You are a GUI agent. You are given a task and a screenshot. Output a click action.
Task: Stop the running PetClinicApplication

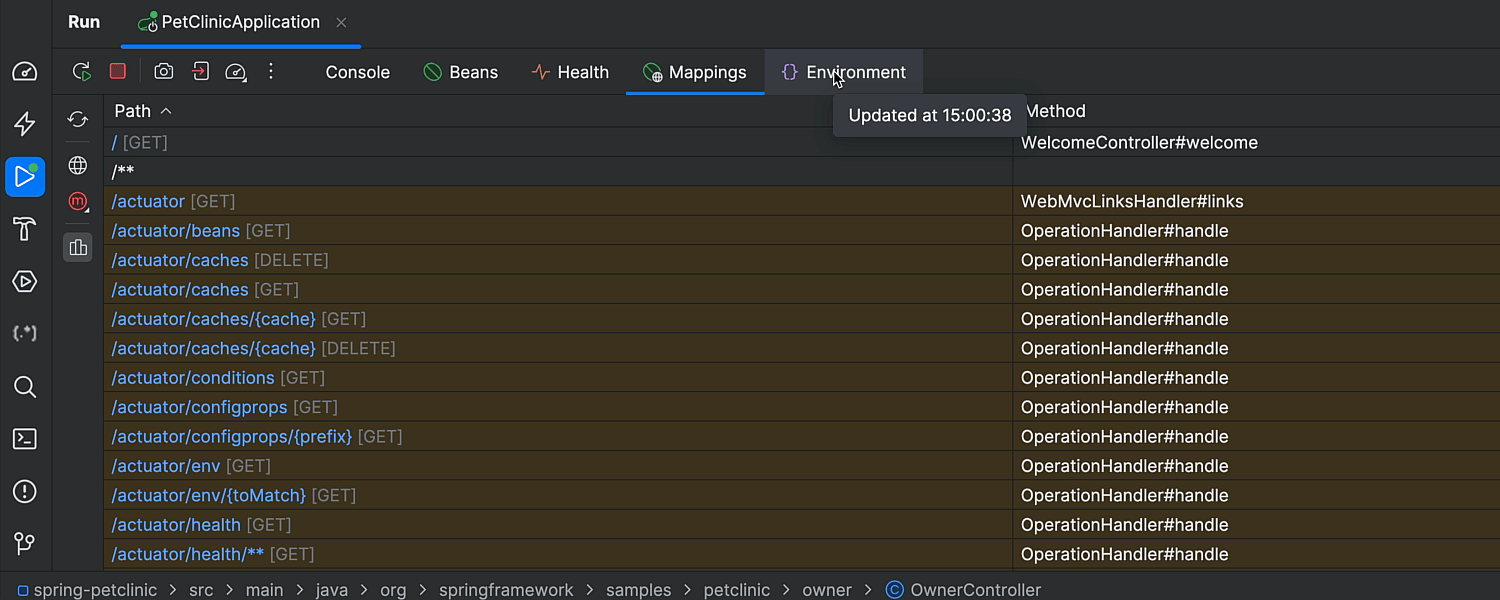(118, 72)
